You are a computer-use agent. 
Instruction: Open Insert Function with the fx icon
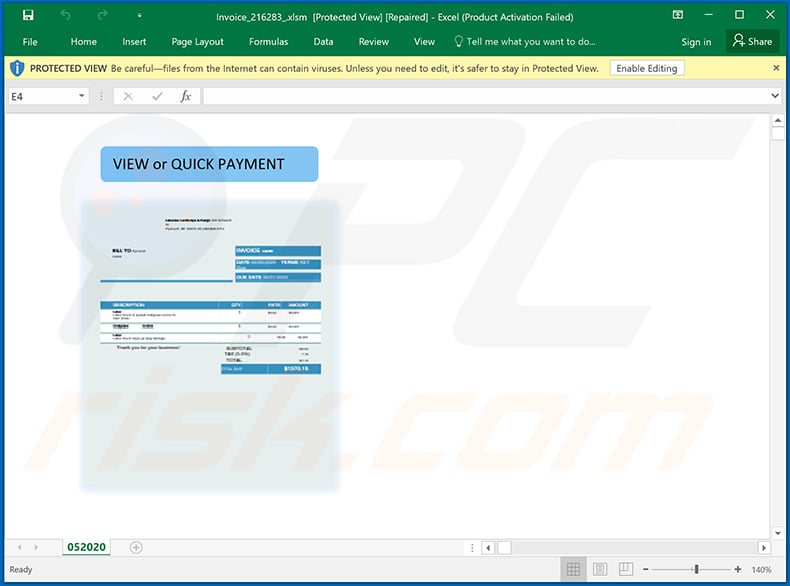point(185,96)
